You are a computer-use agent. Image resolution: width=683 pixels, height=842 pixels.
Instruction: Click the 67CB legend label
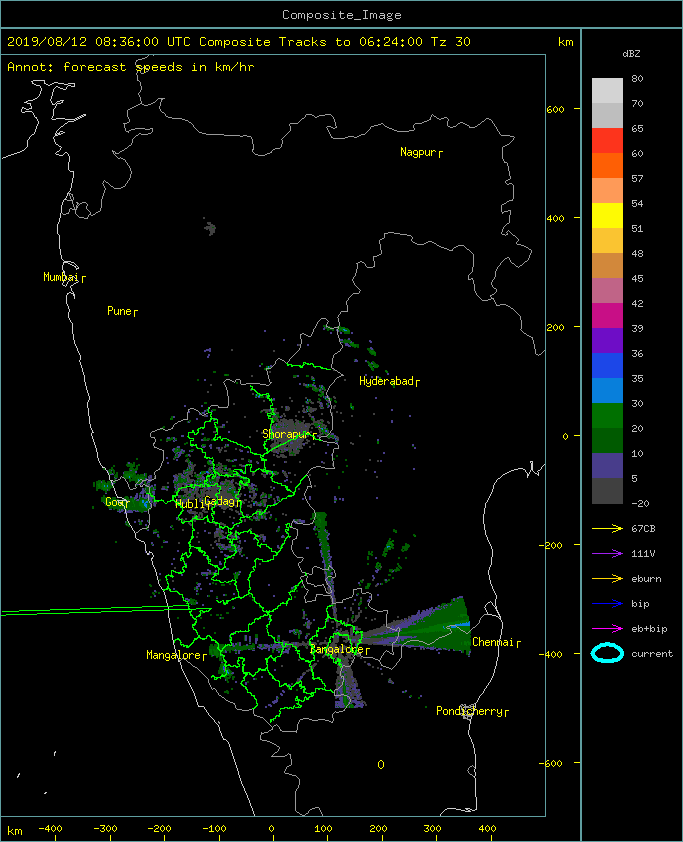pos(643,528)
